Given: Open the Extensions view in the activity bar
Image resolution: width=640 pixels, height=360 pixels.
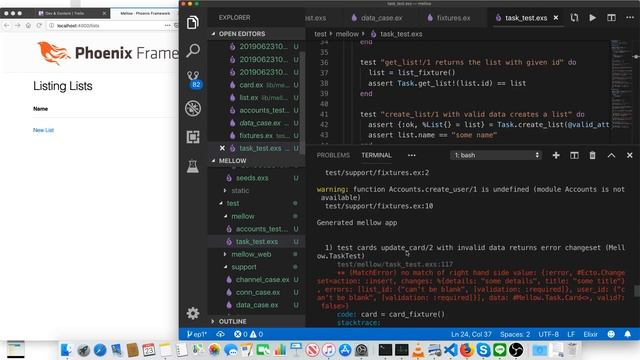Looking at the screenshot, I should tap(193, 137).
